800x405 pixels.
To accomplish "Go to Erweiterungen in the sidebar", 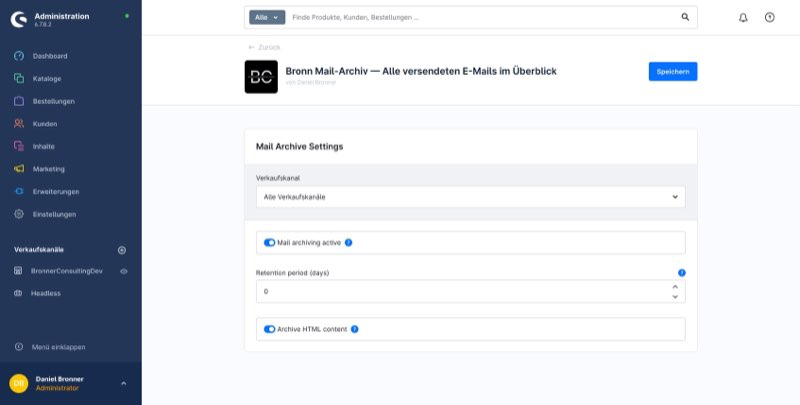I will (x=55, y=191).
